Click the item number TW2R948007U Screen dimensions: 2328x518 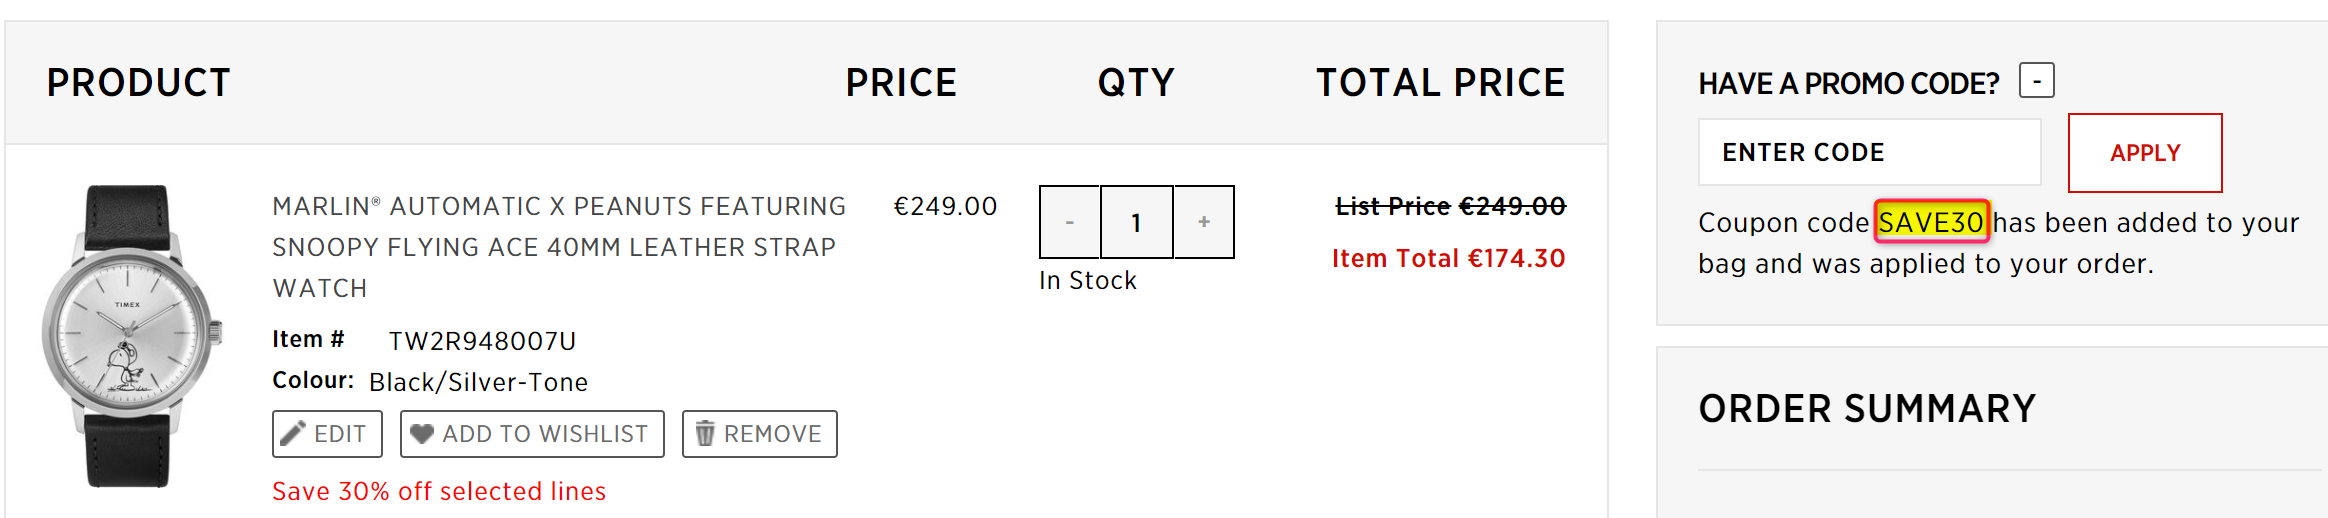click(482, 341)
